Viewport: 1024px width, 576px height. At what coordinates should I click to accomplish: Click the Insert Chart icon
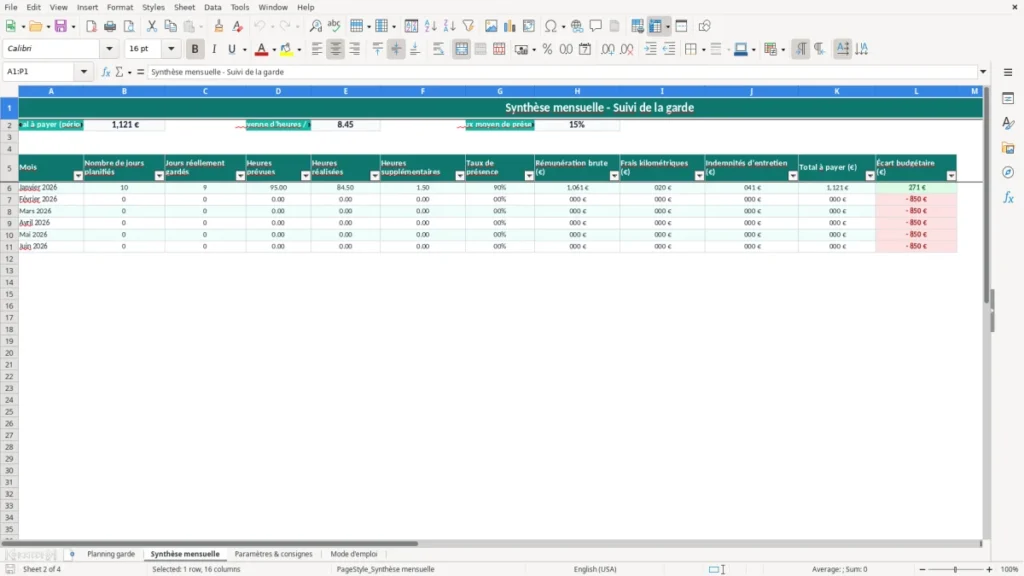coord(510,26)
